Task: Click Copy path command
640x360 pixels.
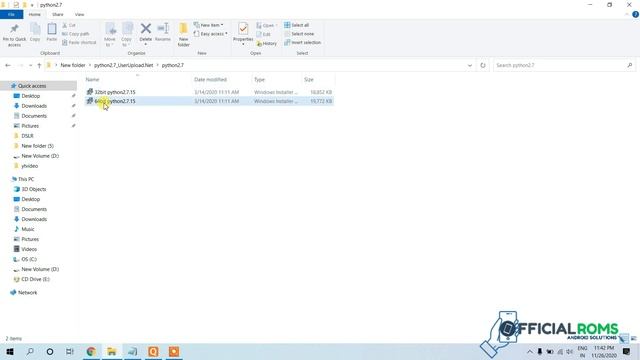Action: pyautogui.click(x=76, y=34)
